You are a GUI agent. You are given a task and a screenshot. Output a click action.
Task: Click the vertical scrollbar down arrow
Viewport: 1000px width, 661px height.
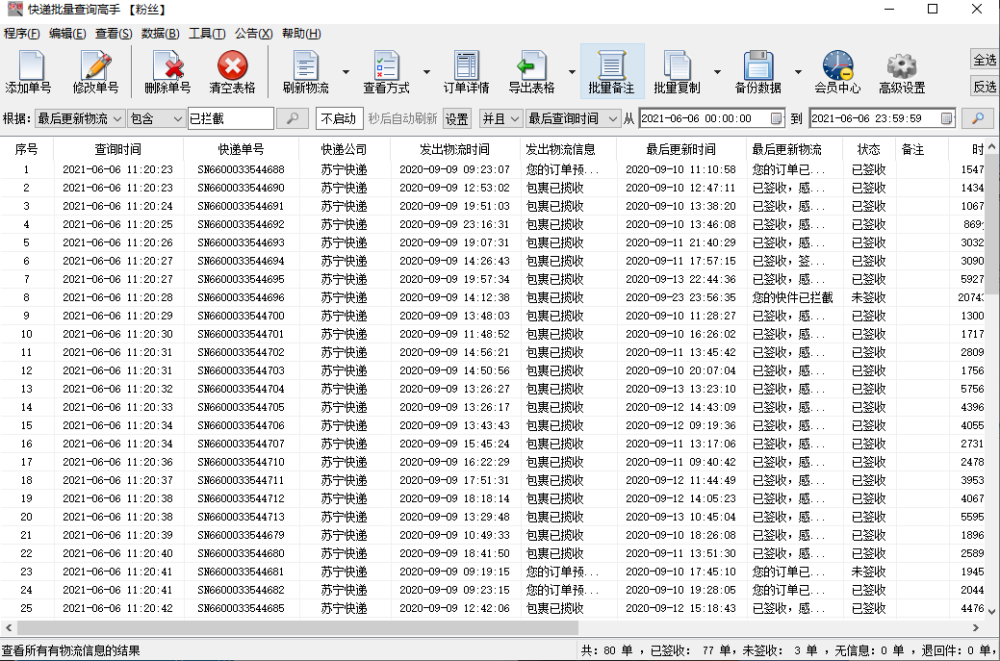tap(992, 611)
